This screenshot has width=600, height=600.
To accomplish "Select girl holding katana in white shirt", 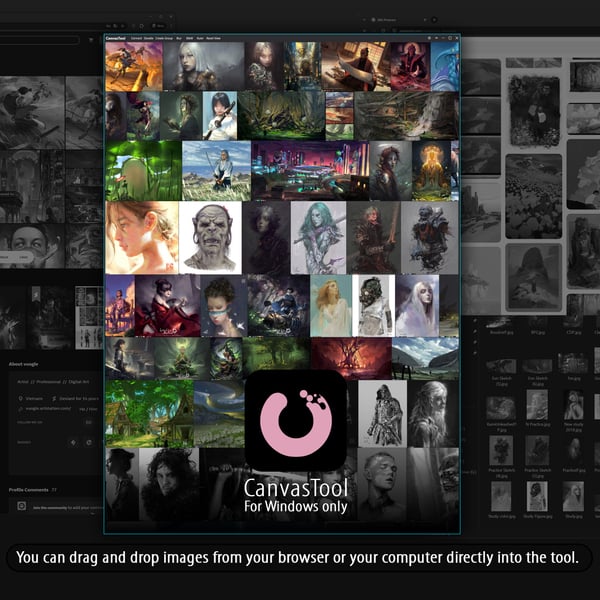I will pyautogui.click(x=220, y=116).
